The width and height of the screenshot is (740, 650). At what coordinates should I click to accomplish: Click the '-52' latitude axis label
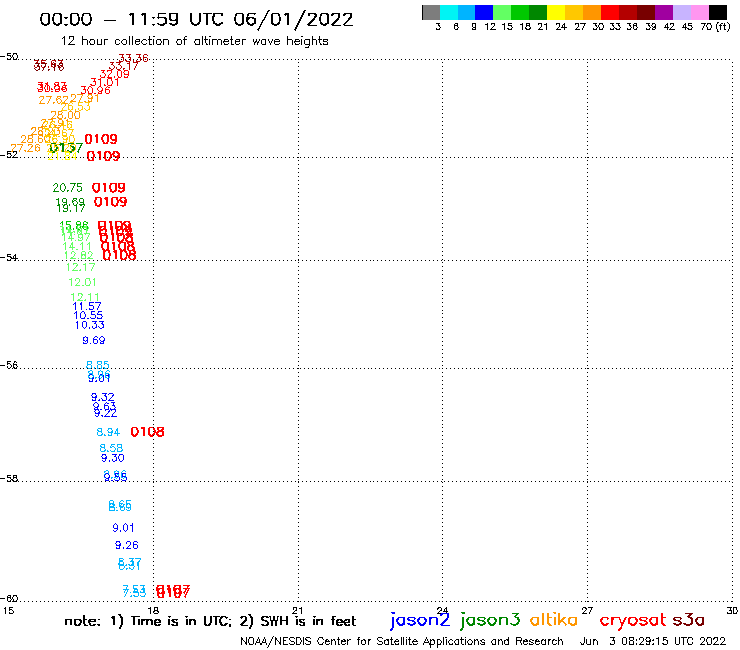pyautogui.click(x=9, y=154)
